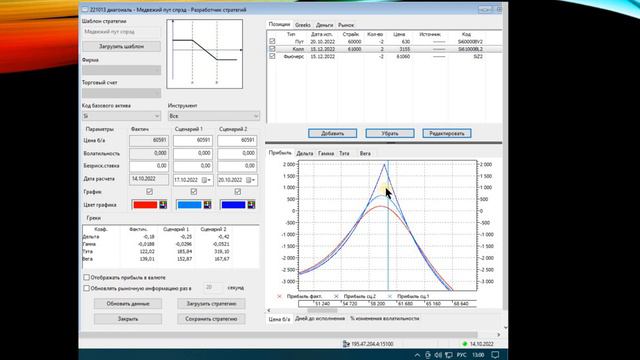This screenshot has width=640, height=360.
Task: Open the network icon in the system tray
Action: click(449, 355)
